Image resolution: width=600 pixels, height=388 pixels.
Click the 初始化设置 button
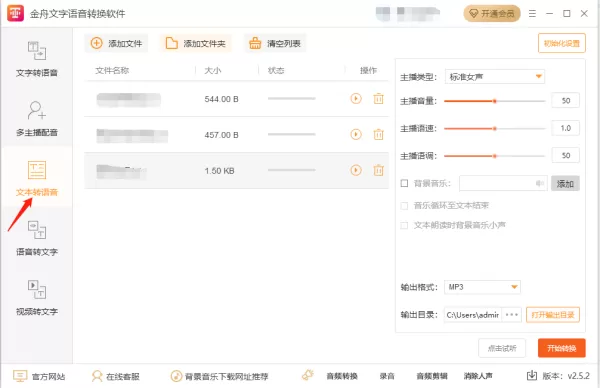tap(562, 43)
